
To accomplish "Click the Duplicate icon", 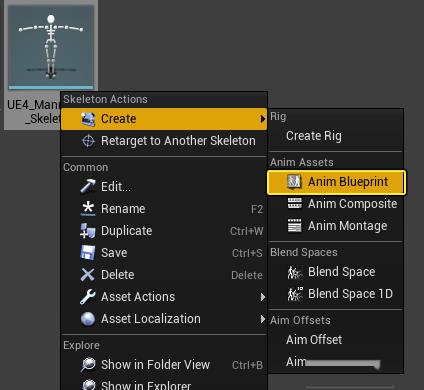I will tap(88, 230).
